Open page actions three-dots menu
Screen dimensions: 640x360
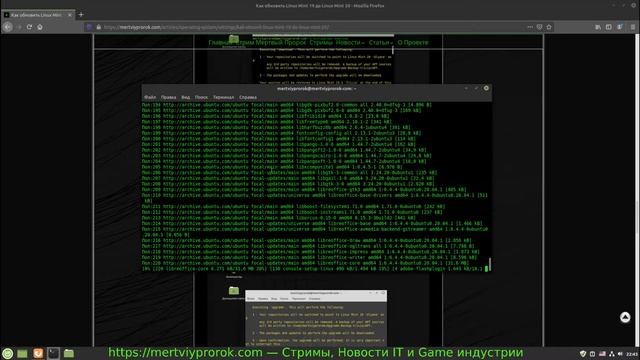[x=530, y=27]
